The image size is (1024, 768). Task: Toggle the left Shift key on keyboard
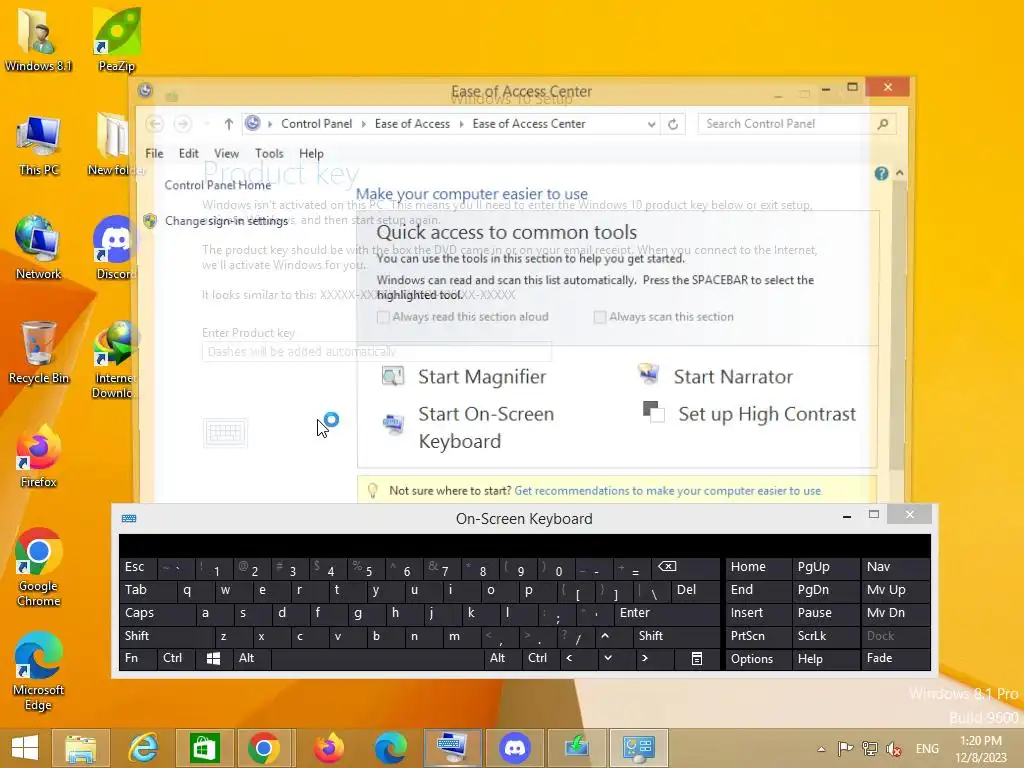[x=167, y=636]
